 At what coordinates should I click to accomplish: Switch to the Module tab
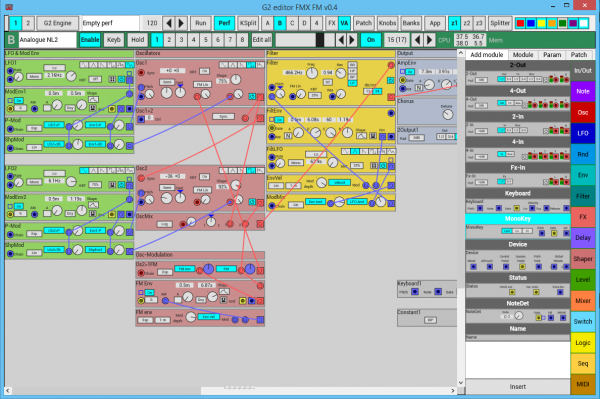pos(523,55)
